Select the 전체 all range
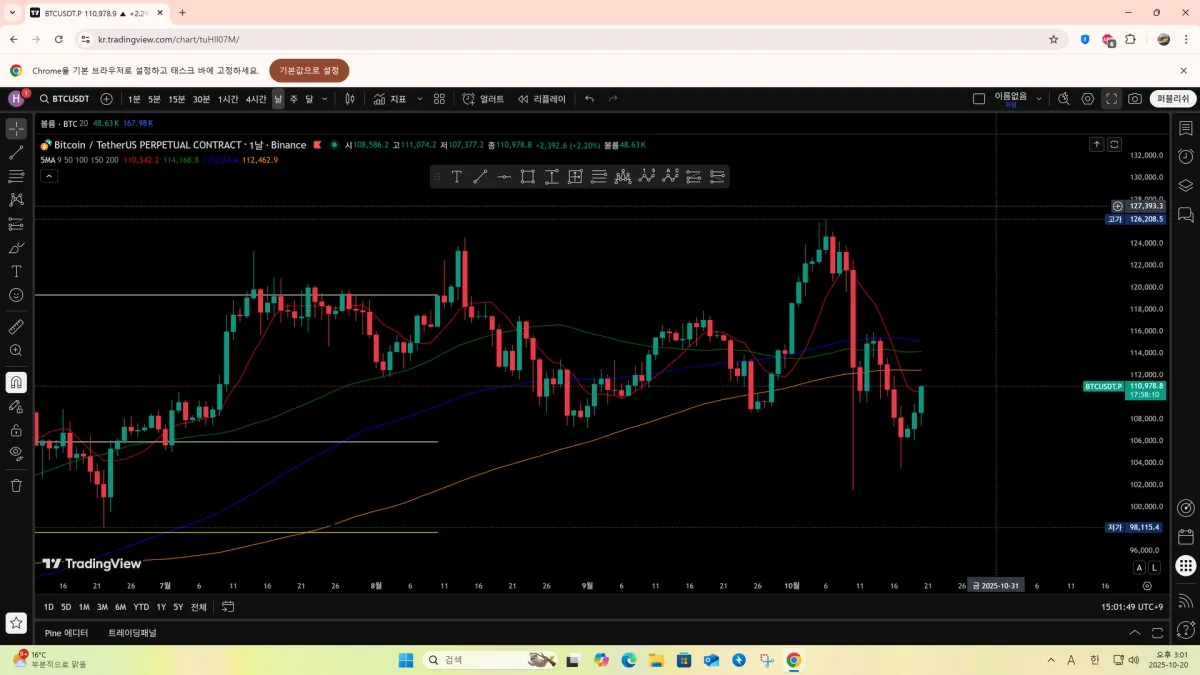The image size is (1200, 675). coord(199,607)
